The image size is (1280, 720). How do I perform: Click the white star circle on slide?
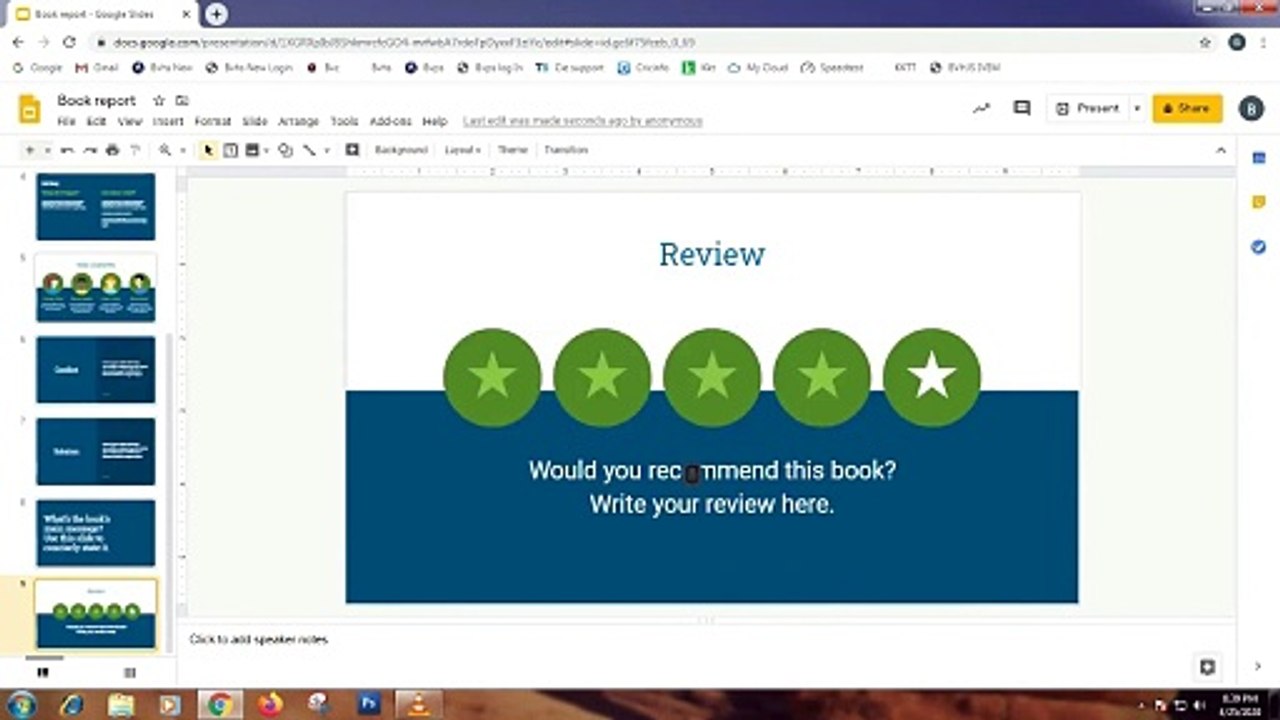pos(932,377)
